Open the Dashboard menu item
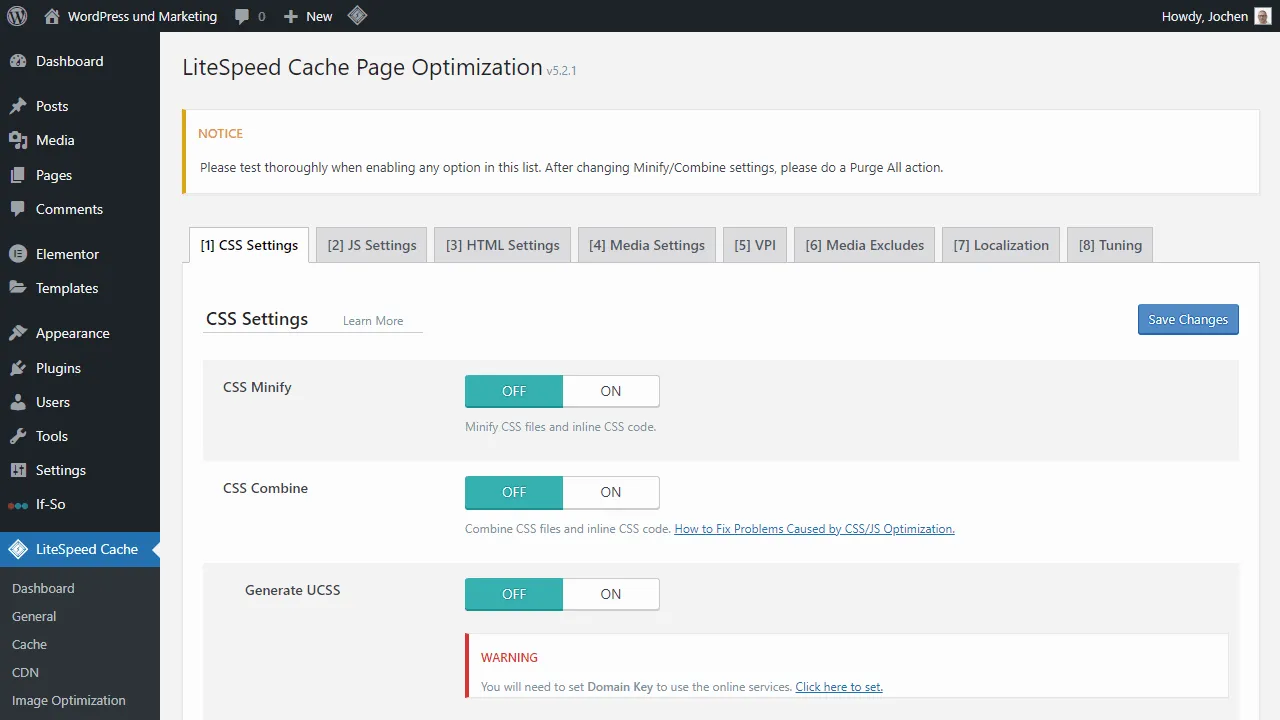The width and height of the screenshot is (1280, 720). 70,61
